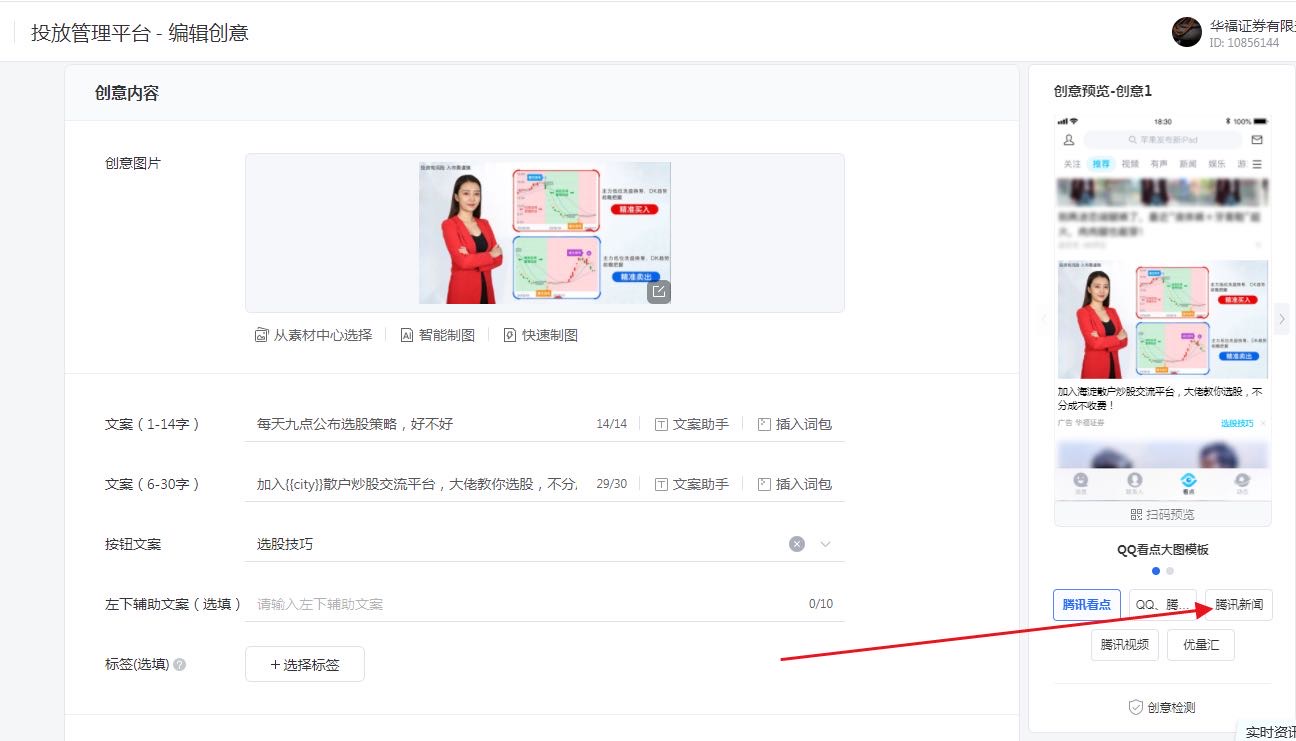Image resolution: width=1296 pixels, height=741 pixels.
Task: Expand the 按钮文案 dropdown
Action: point(825,543)
